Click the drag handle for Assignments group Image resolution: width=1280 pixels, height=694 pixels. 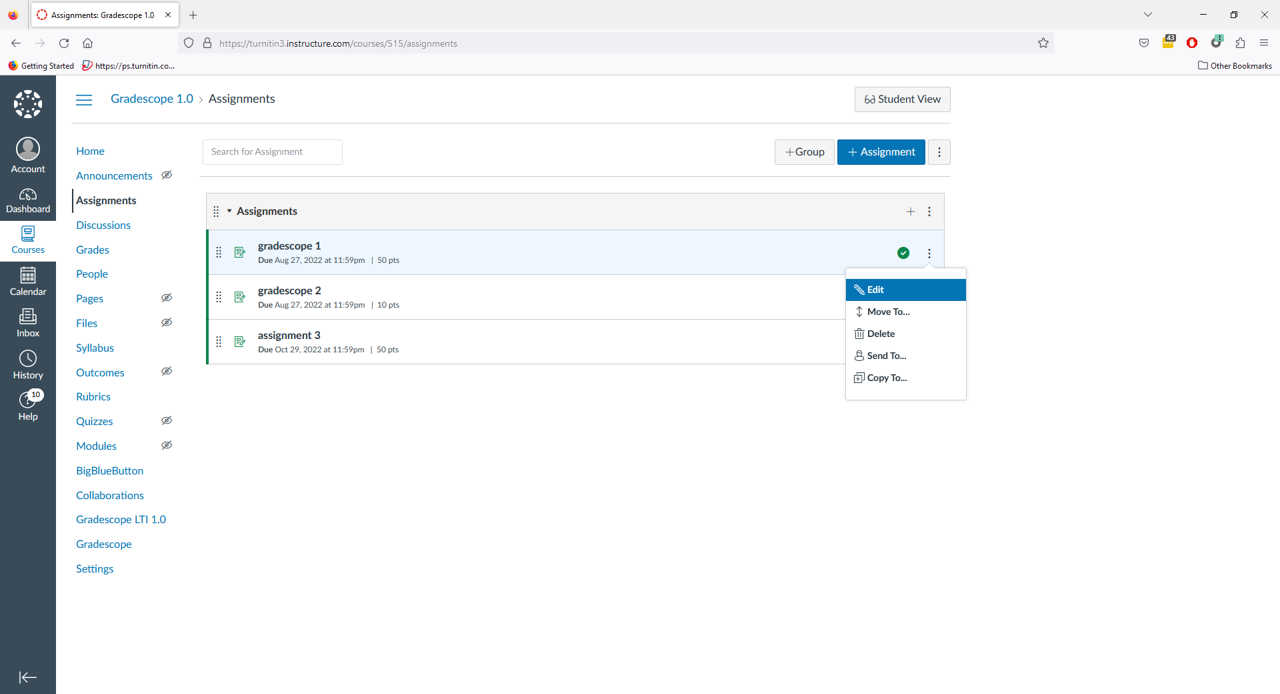tap(216, 211)
